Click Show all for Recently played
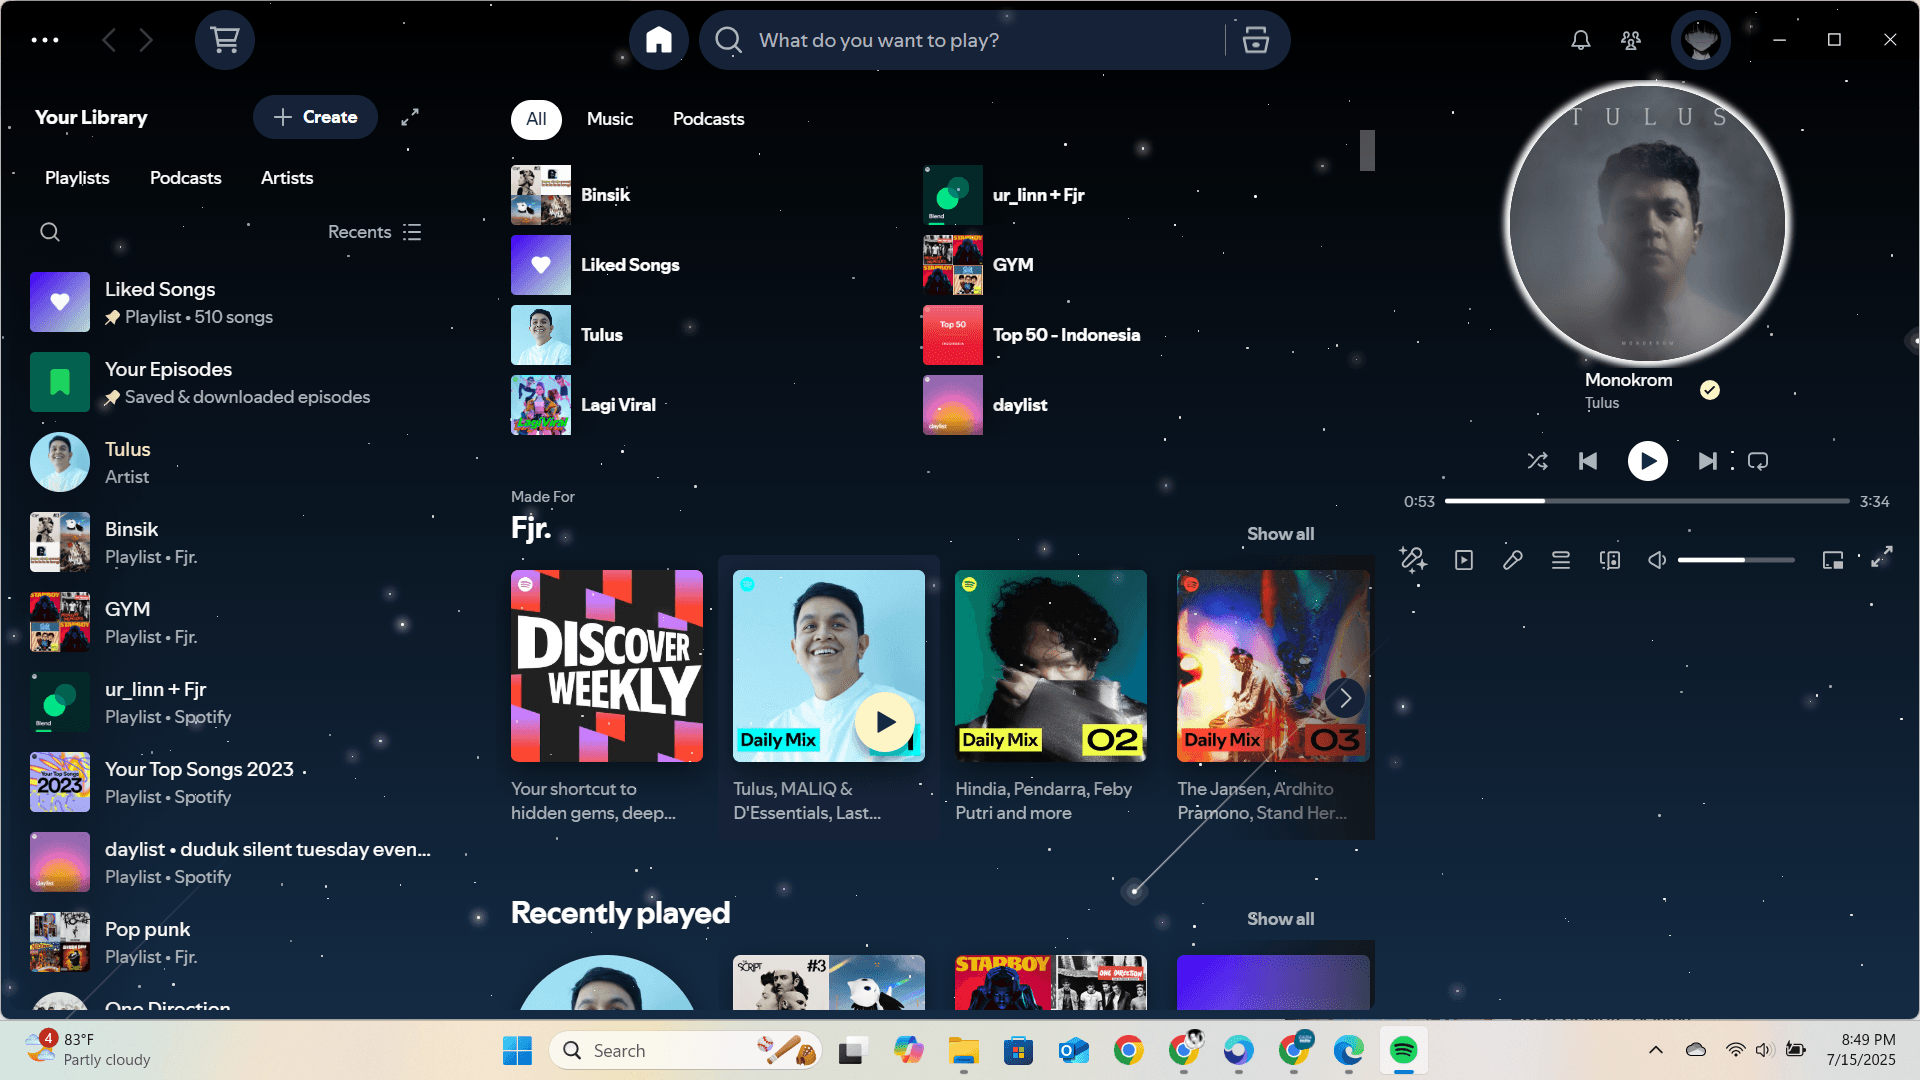 (1280, 919)
